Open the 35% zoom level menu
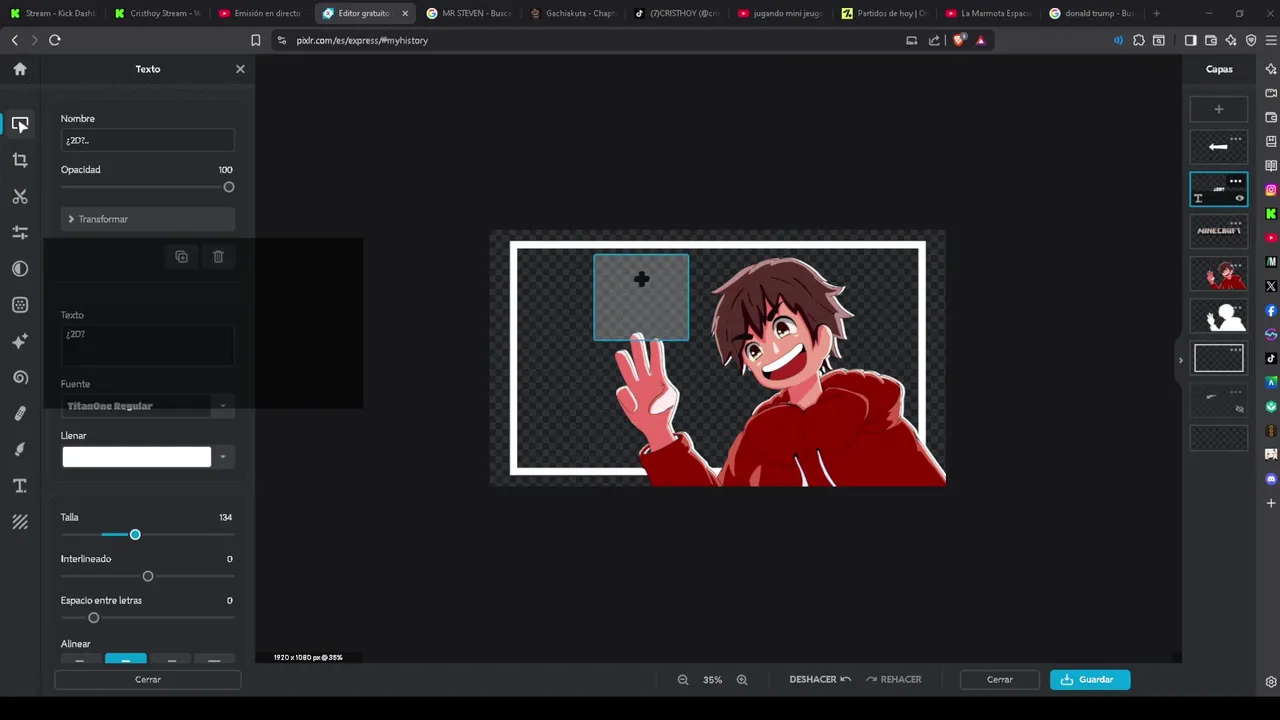The height and width of the screenshot is (720, 1280). [712, 680]
